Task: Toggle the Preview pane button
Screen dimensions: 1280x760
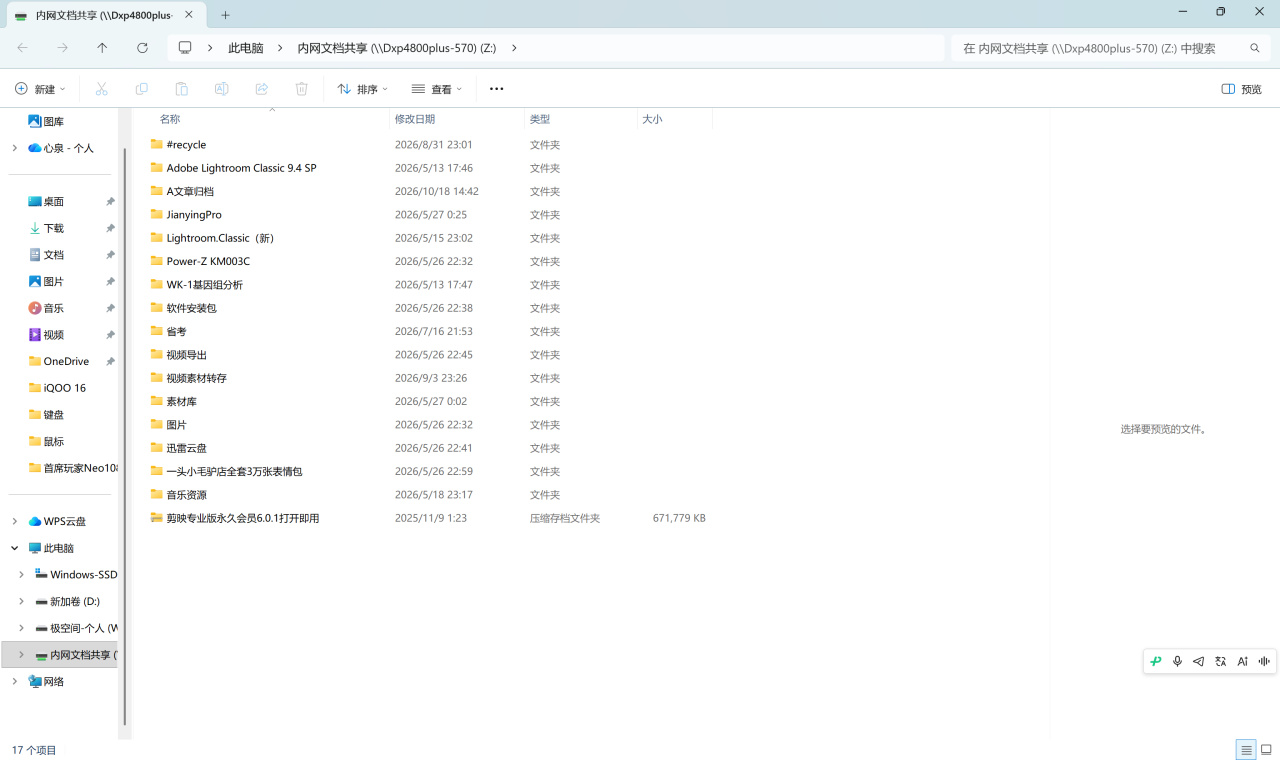Action: (x=1241, y=89)
